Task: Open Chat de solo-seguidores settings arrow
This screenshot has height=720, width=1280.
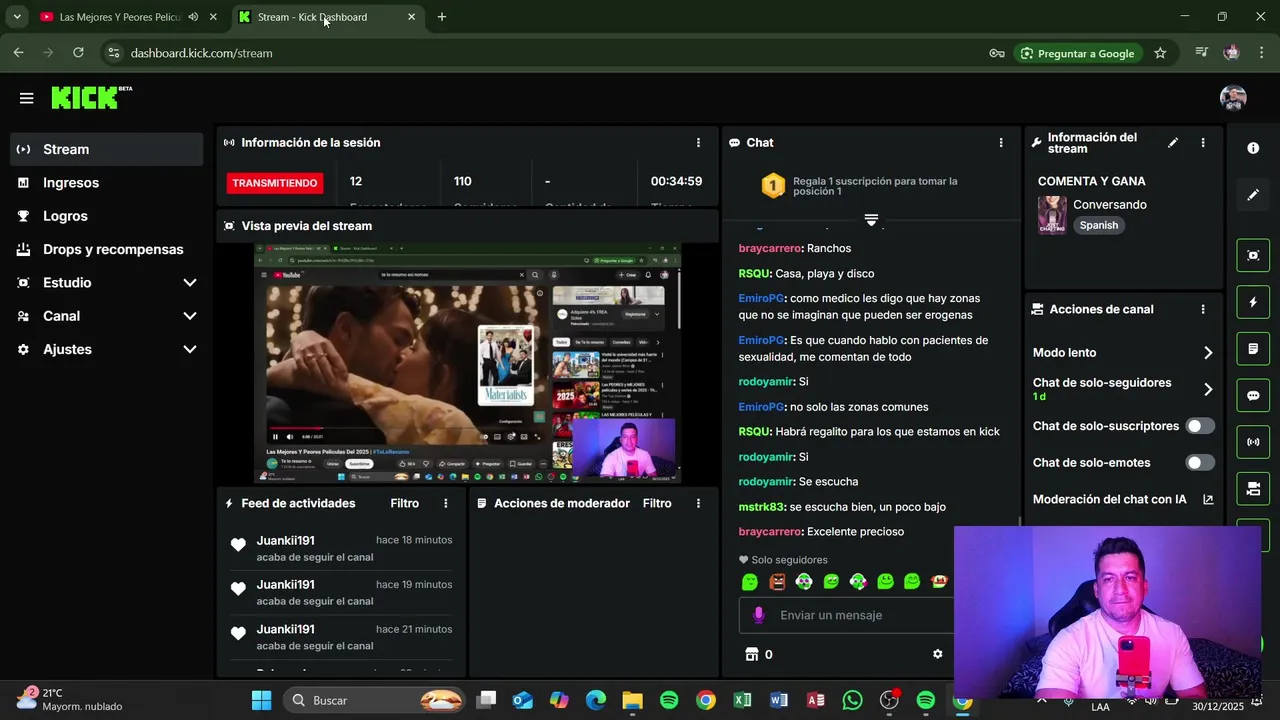Action: point(1208,389)
